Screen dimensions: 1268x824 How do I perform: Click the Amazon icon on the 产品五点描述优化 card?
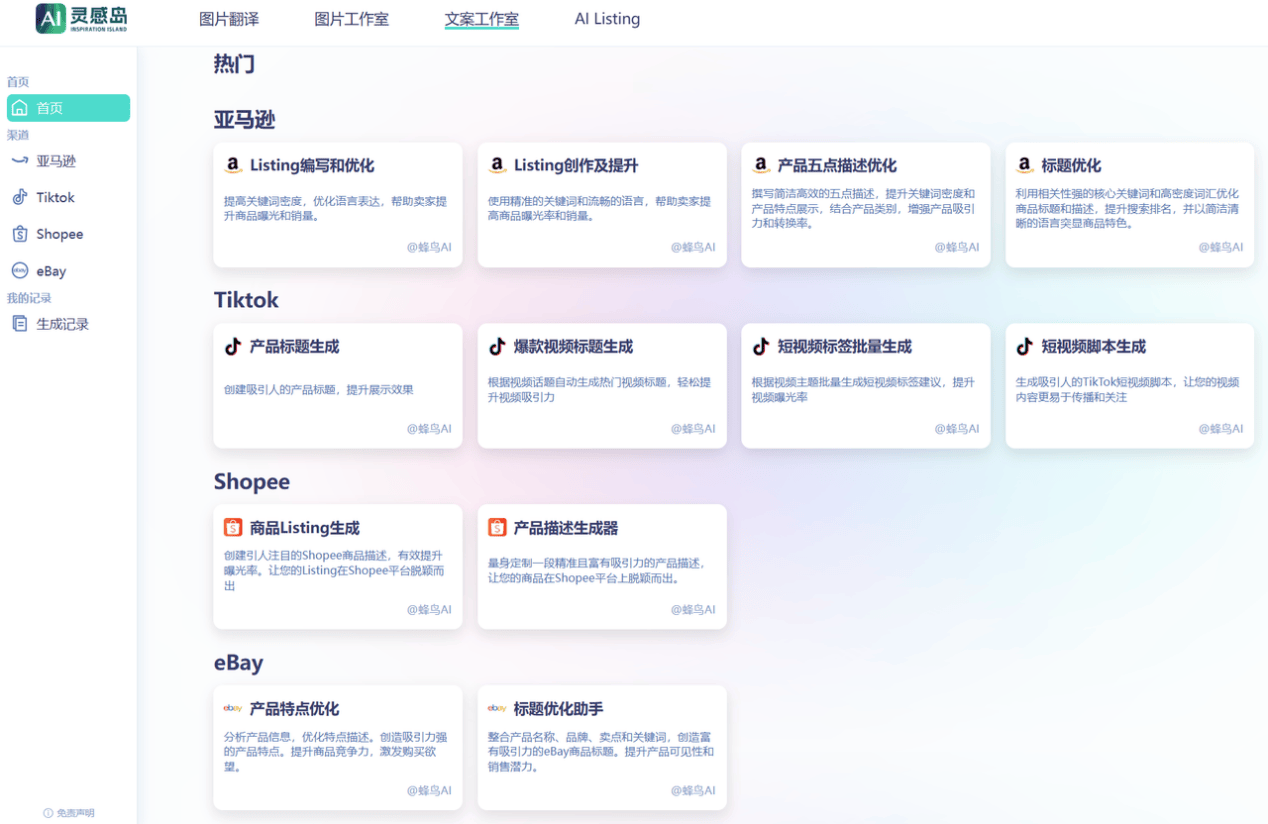[761, 165]
